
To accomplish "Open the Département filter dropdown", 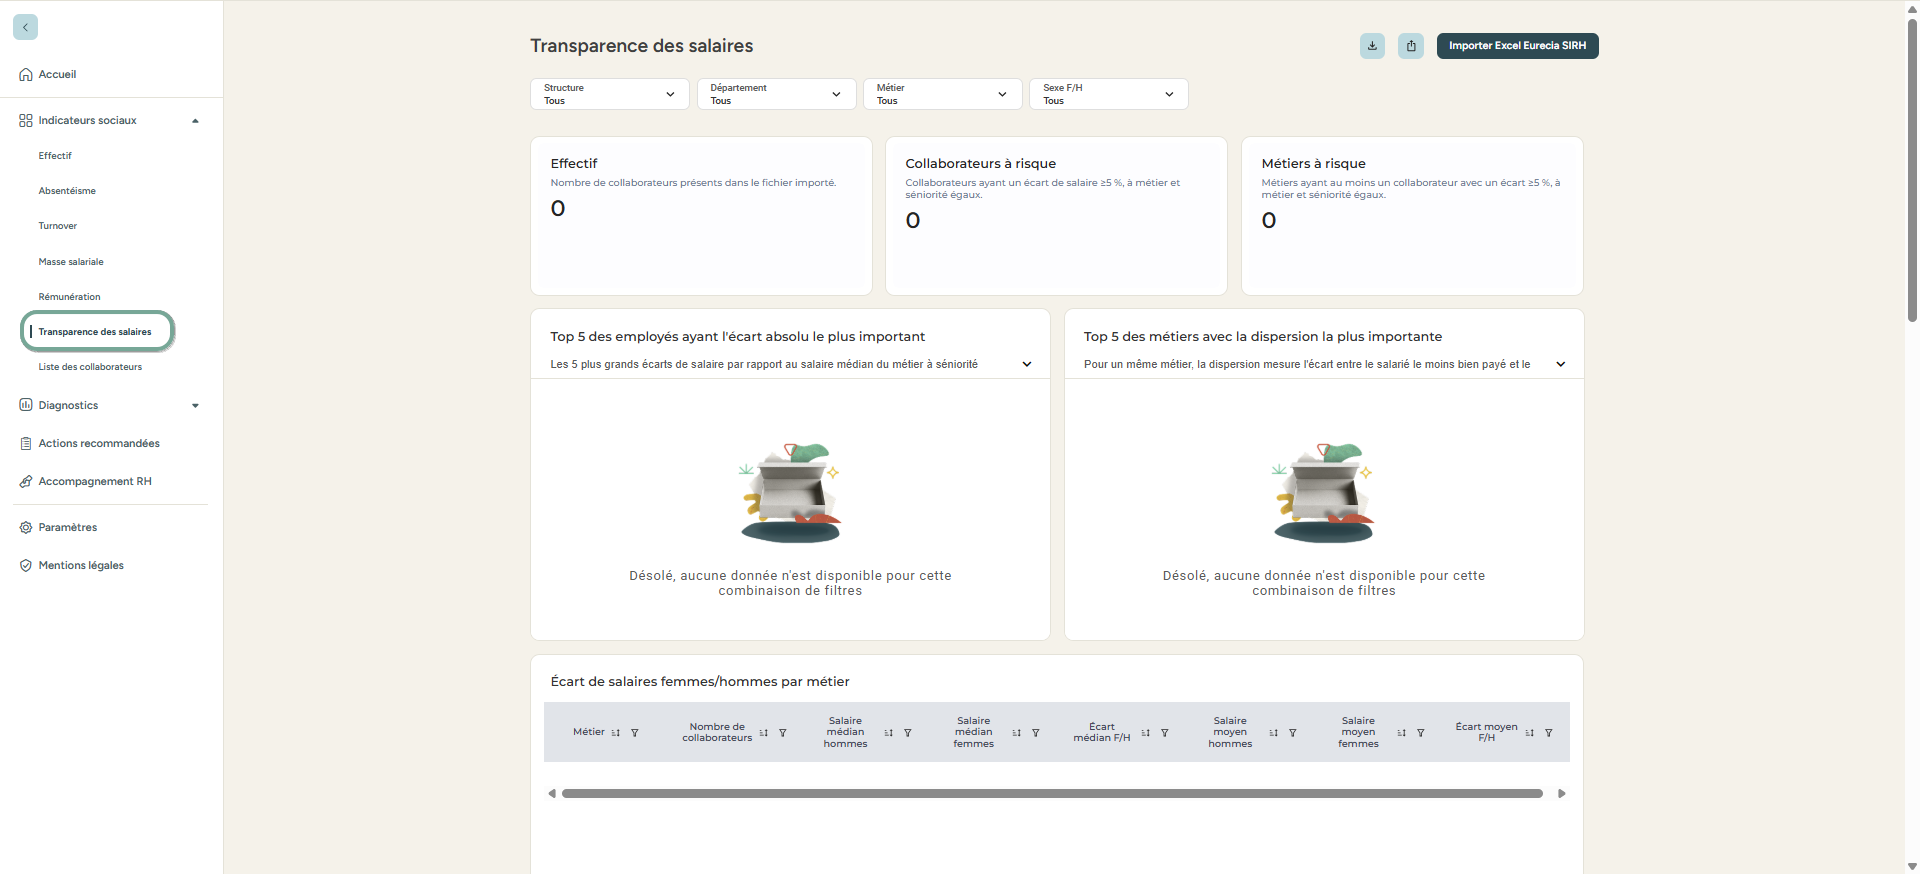I will click(776, 94).
